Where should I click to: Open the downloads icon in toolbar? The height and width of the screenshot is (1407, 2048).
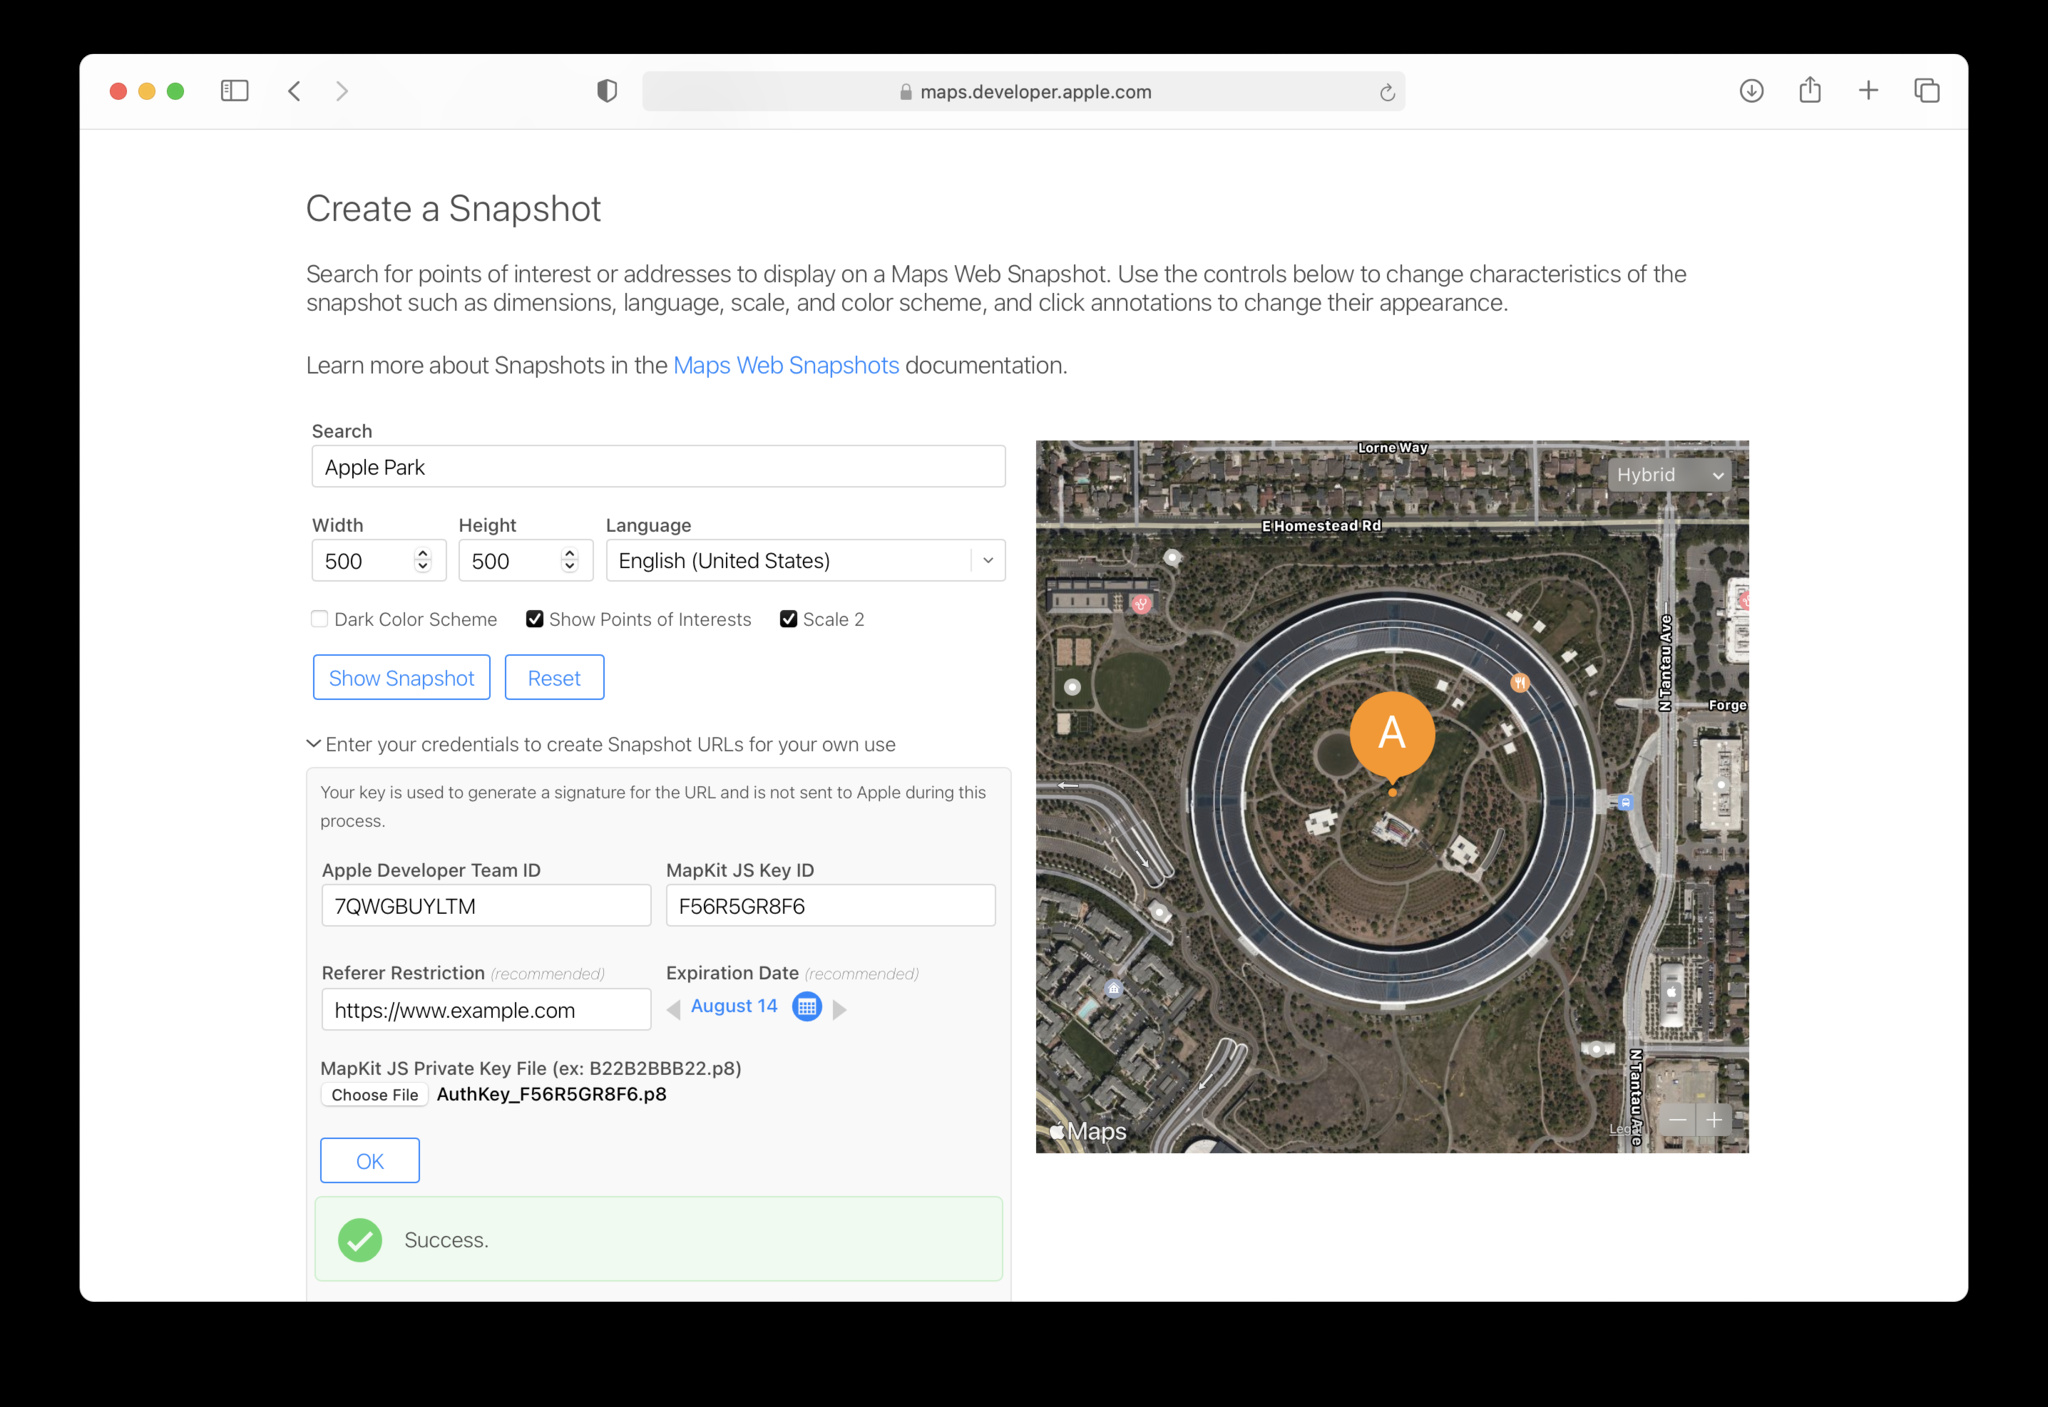coord(1751,91)
